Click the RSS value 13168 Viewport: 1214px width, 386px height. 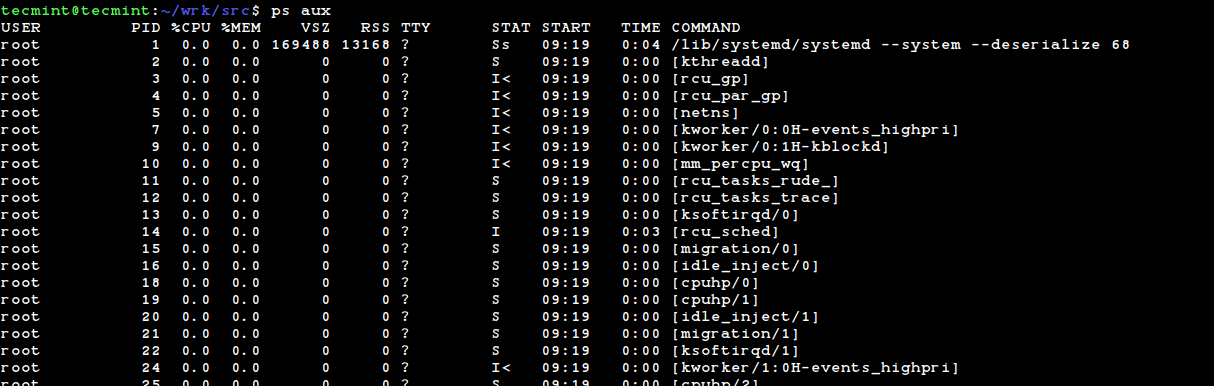pos(366,45)
